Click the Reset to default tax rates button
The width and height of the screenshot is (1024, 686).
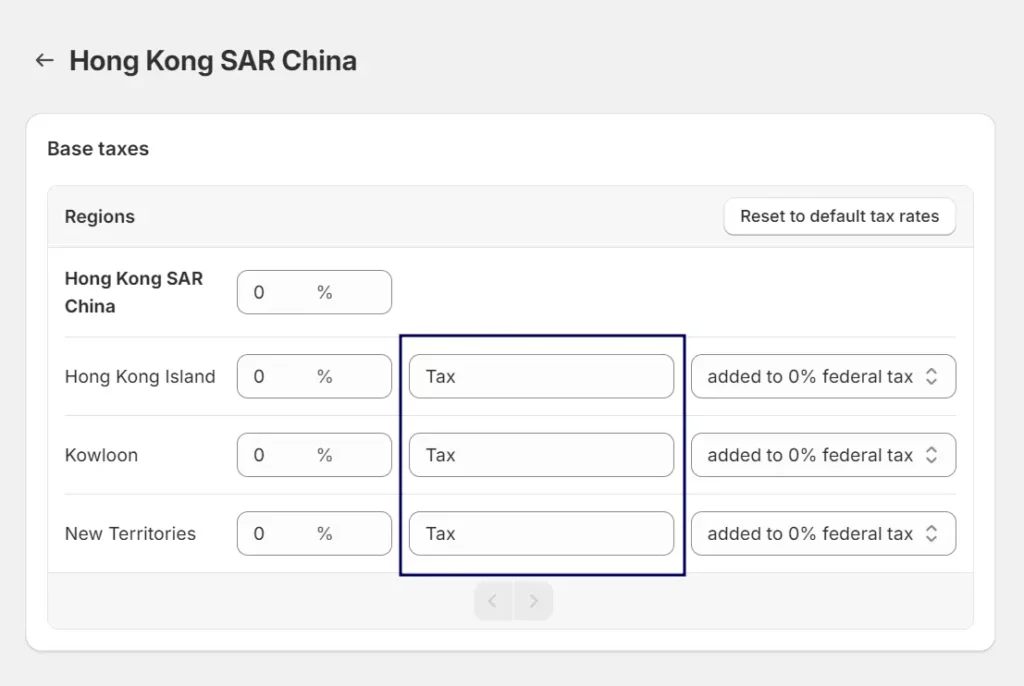click(839, 216)
